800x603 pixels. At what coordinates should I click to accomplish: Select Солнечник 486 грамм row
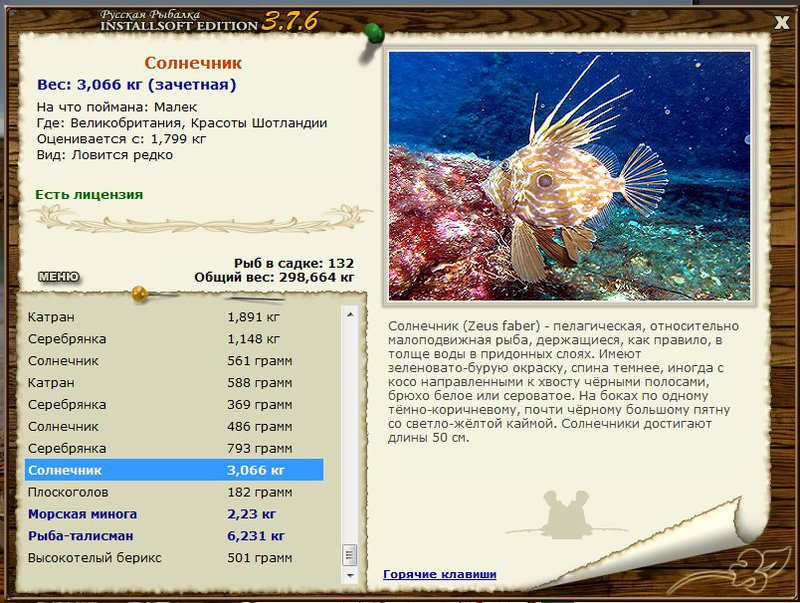pos(174,426)
